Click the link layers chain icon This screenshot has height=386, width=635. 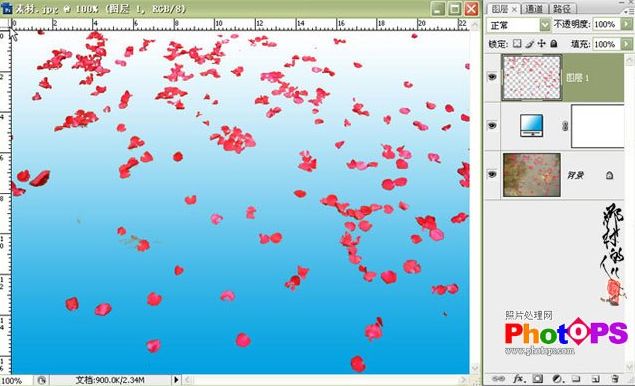tap(498, 379)
